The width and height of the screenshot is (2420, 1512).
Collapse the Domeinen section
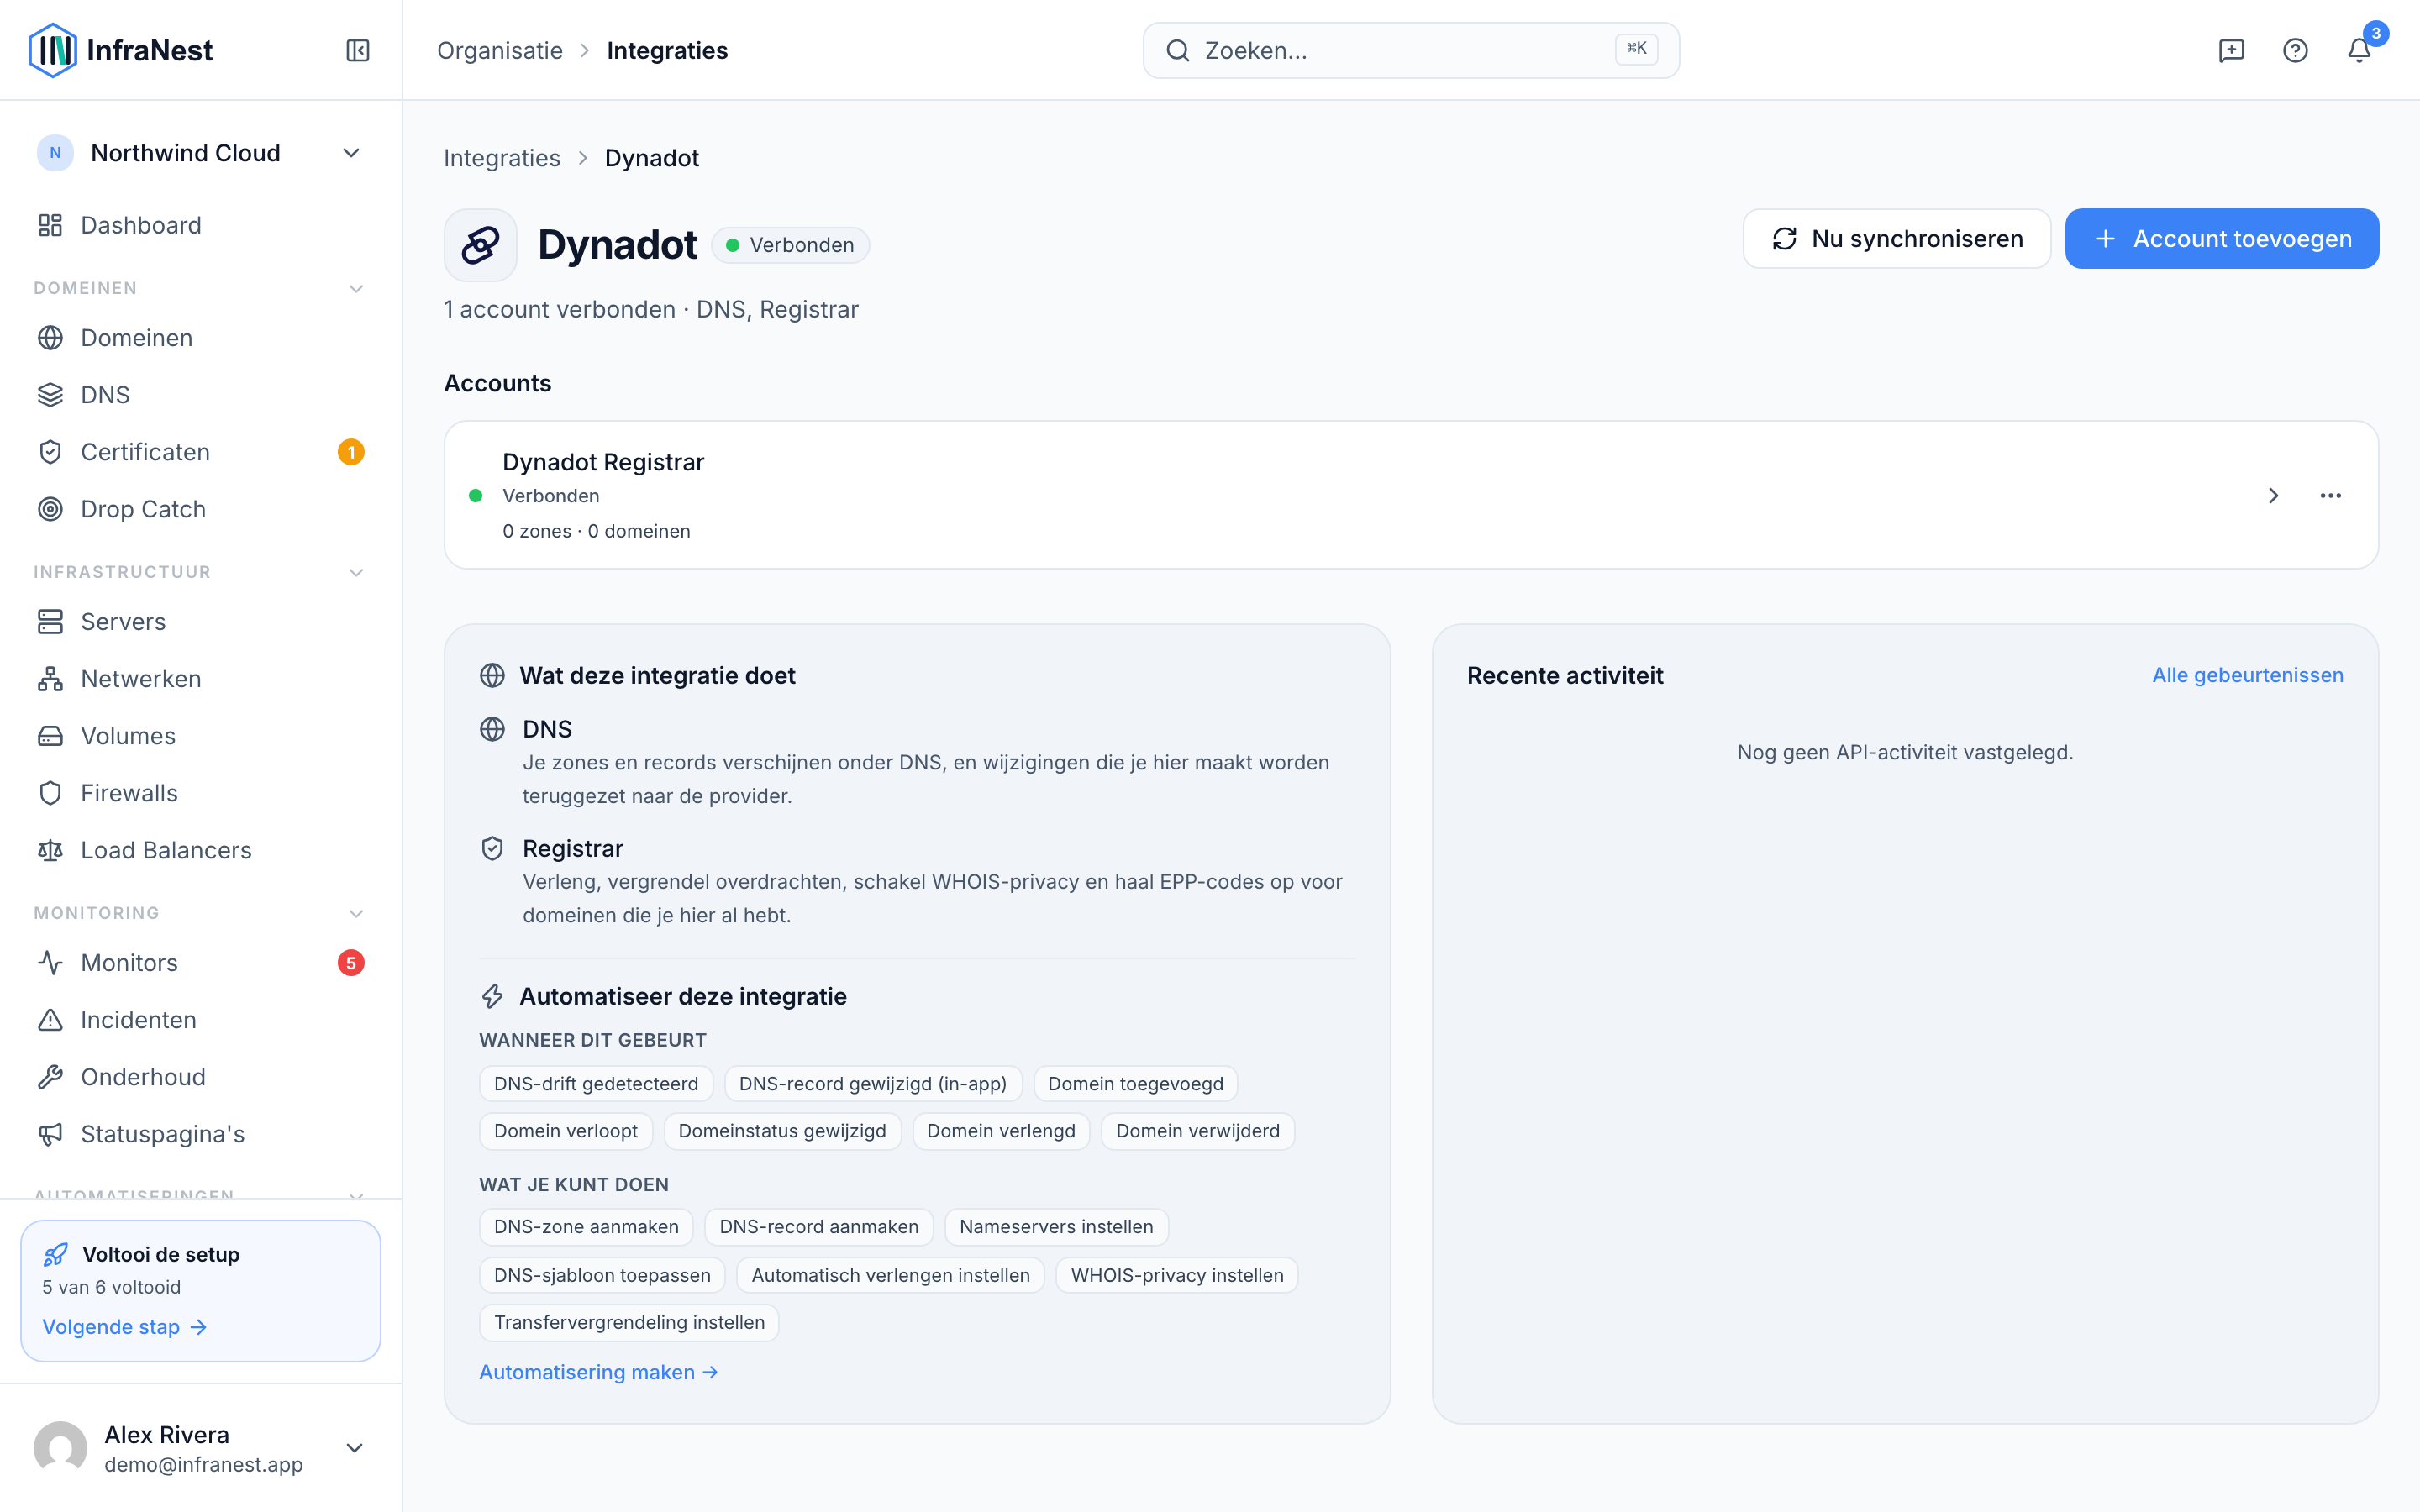pyautogui.click(x=356, y=288)
